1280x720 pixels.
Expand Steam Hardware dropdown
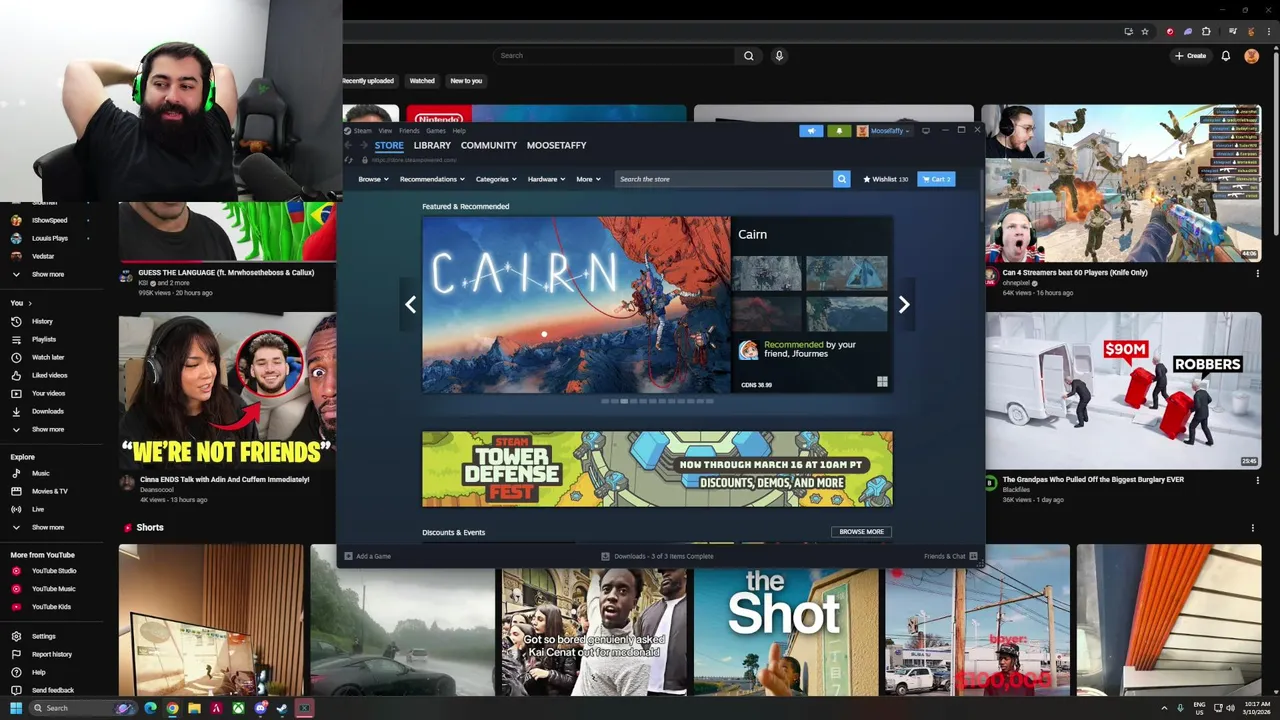[x=546, y=179]
